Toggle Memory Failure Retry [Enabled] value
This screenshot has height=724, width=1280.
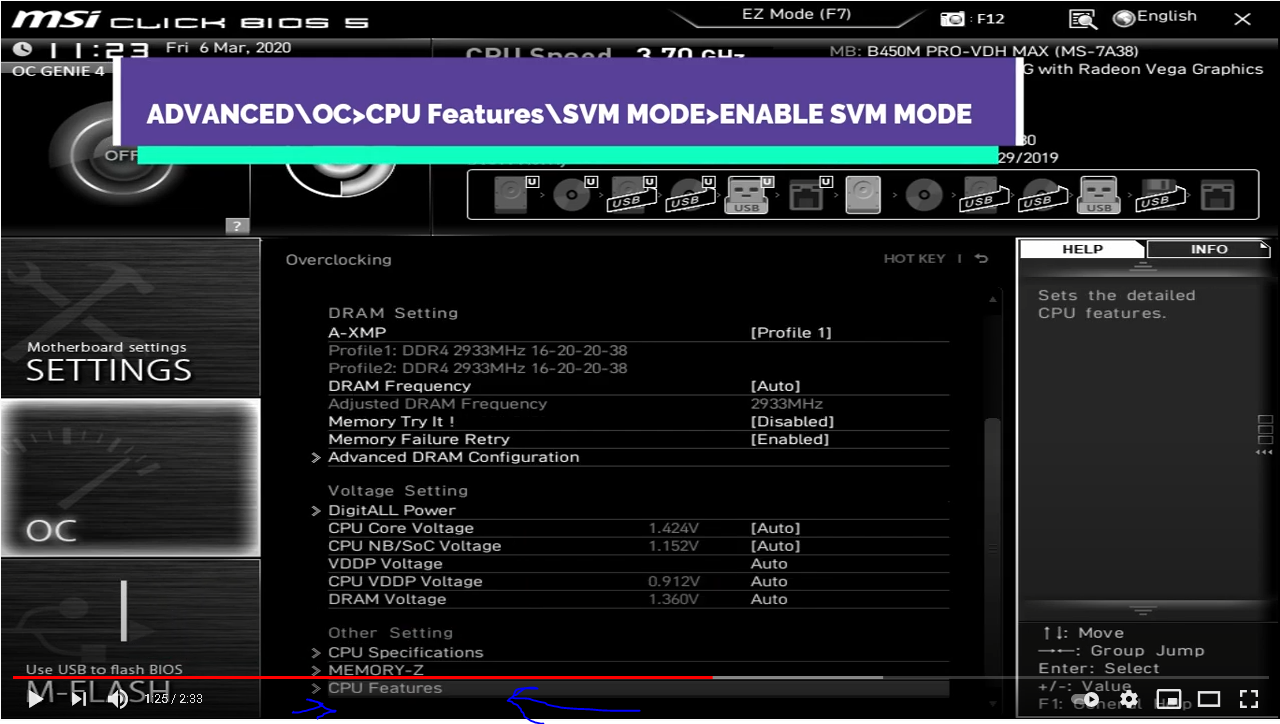pos(790,440)
